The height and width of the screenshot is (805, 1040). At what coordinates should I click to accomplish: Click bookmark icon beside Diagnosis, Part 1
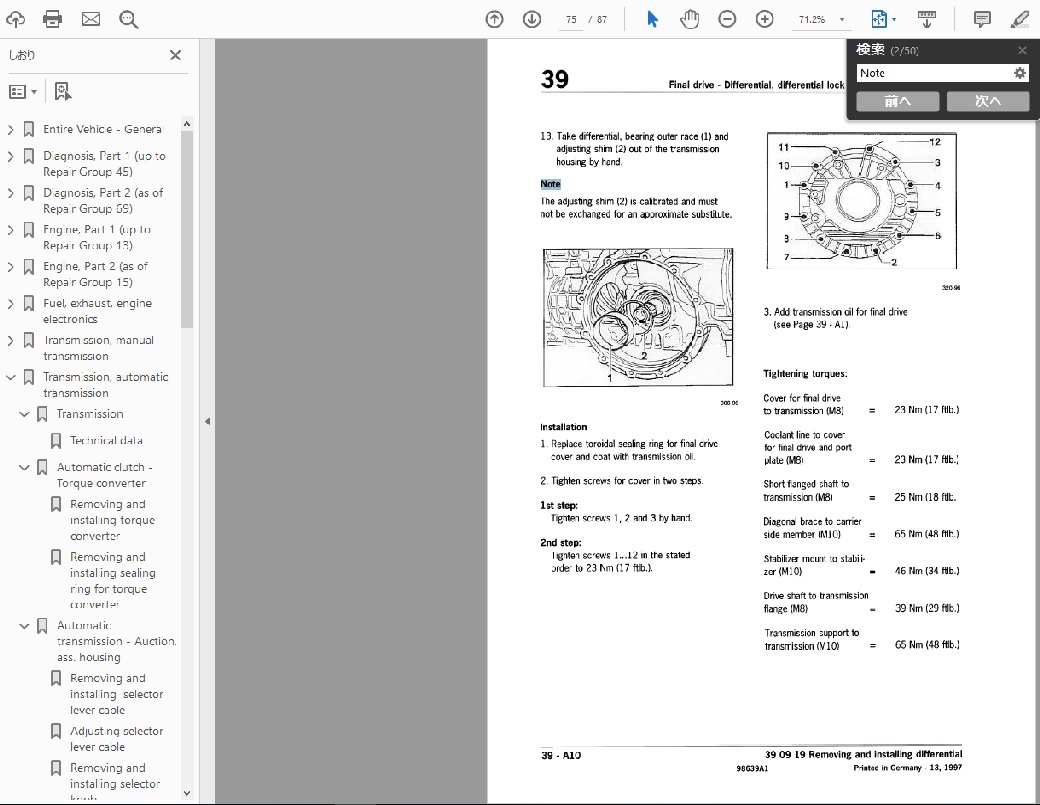[29, 156]
